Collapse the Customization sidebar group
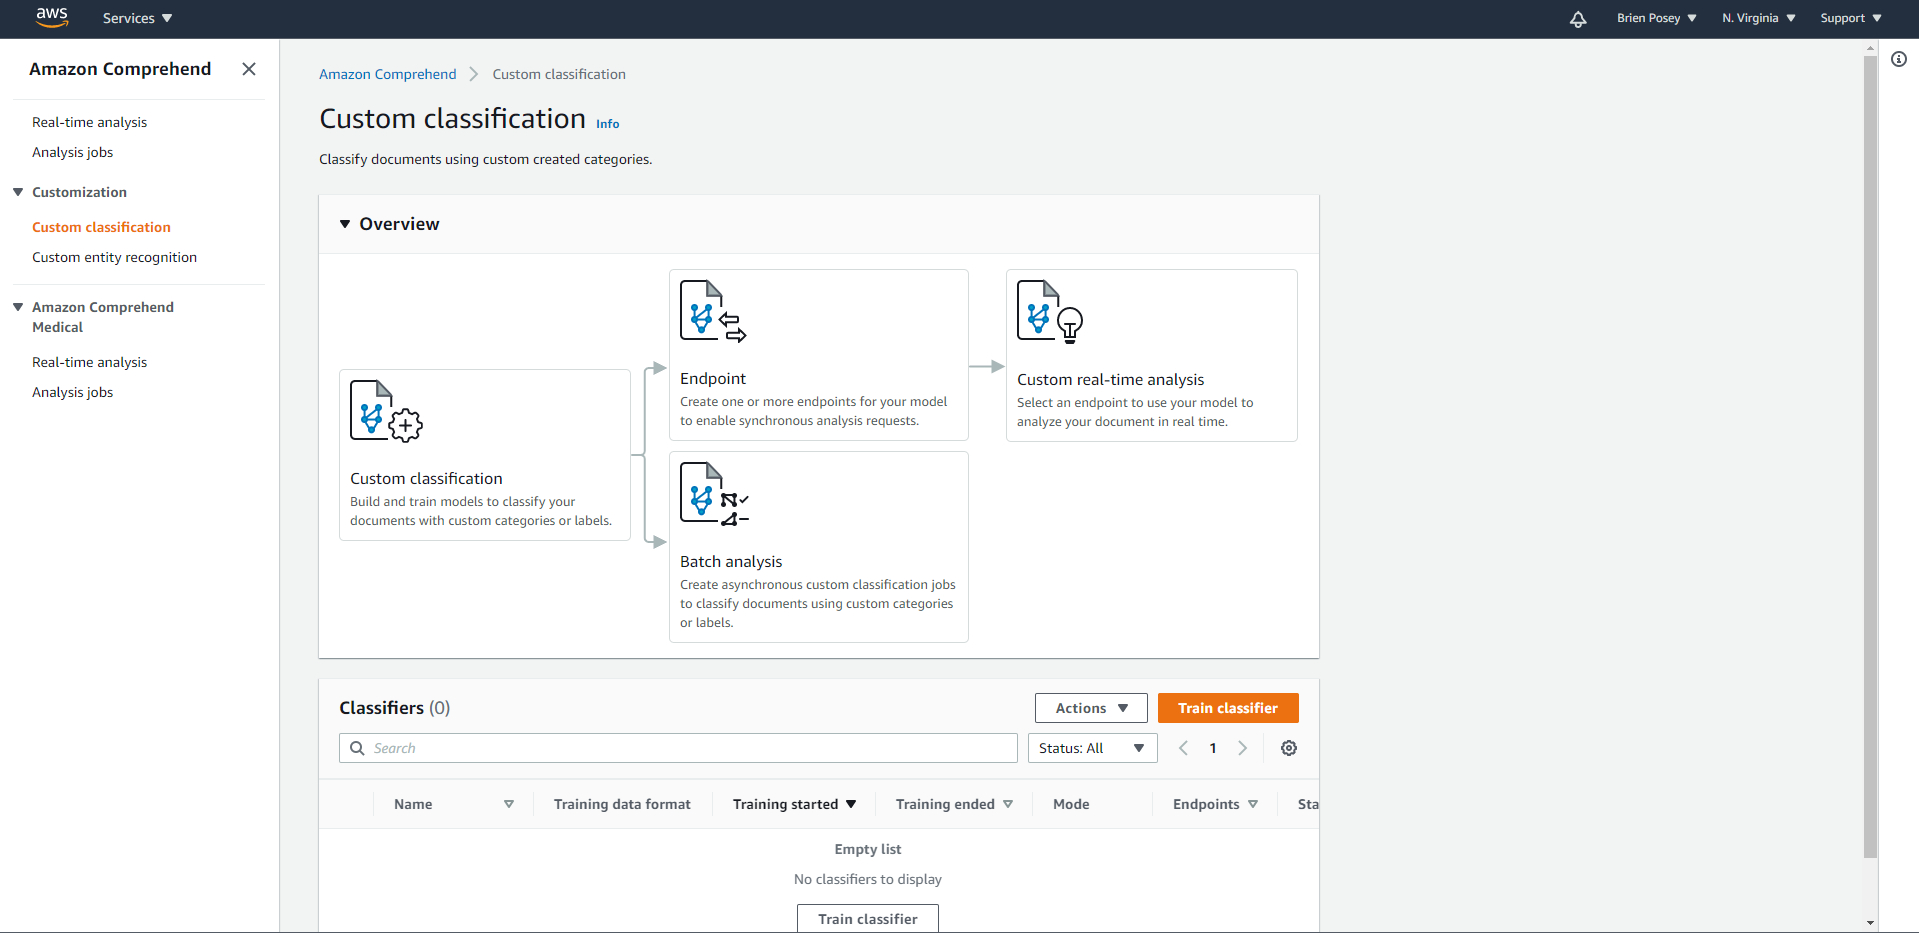Viewport: 1919px width, 933px height. coord(18,192)
